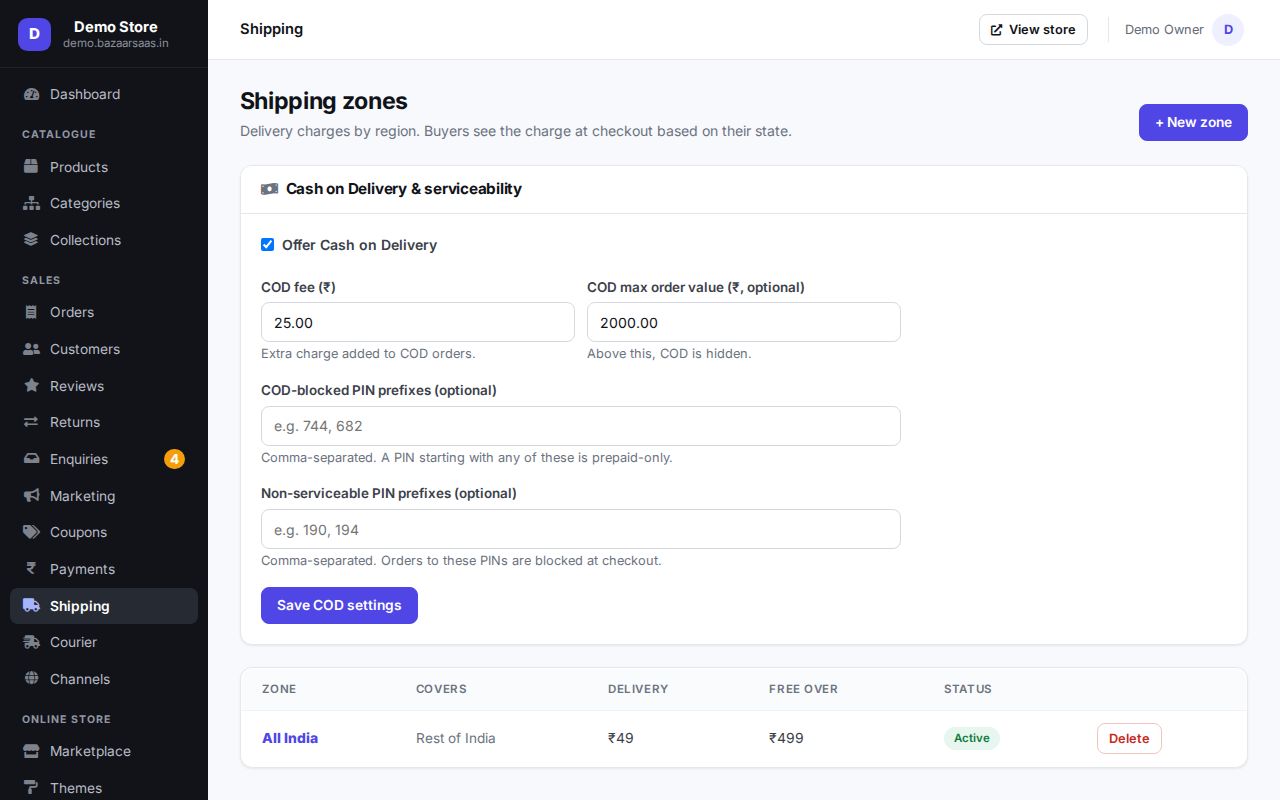Click the Enquiries notification badge 4
The height and width of the screenshot is (800, 1280).
(174, 459)
